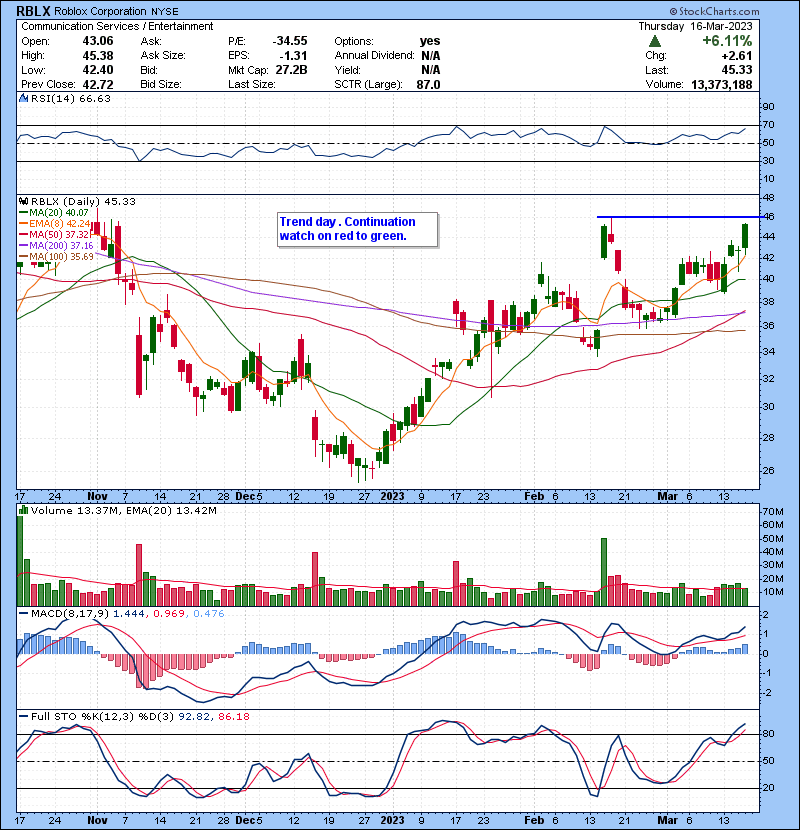Click the RBLX ticker symbol in header
This screenshot has width=800, height=830.
tap(34, 11)
